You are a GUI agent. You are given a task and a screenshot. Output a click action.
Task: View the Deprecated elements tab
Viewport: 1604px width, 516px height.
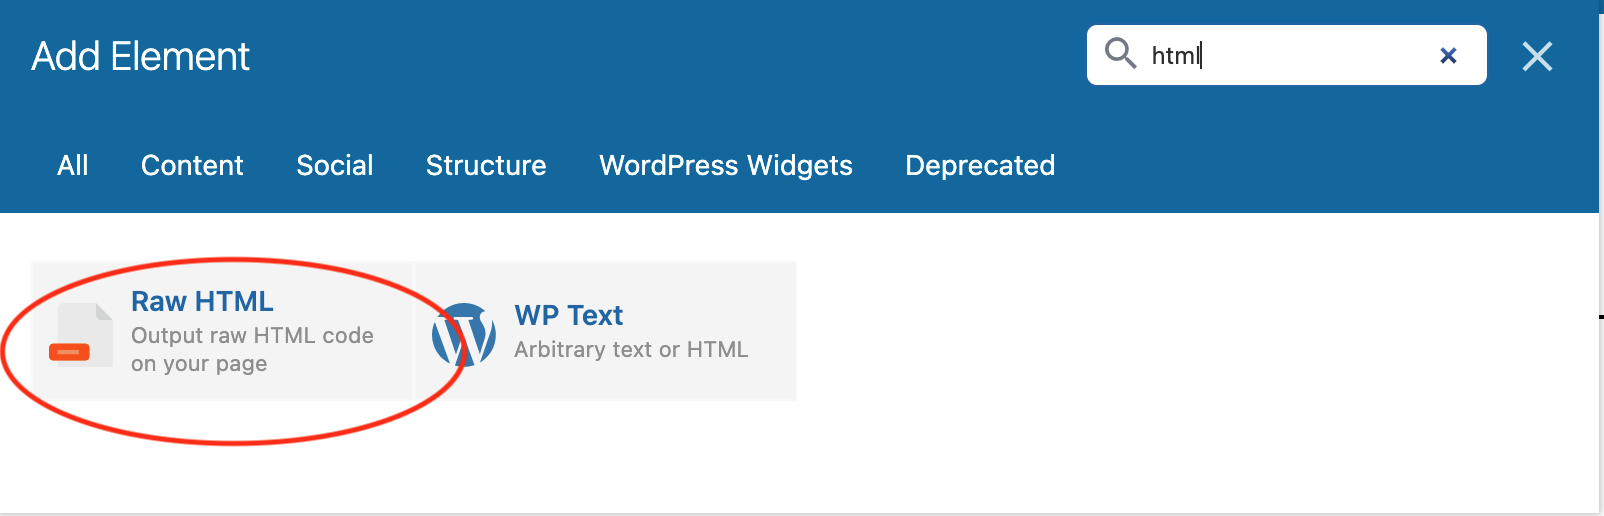tap(980, 165)
